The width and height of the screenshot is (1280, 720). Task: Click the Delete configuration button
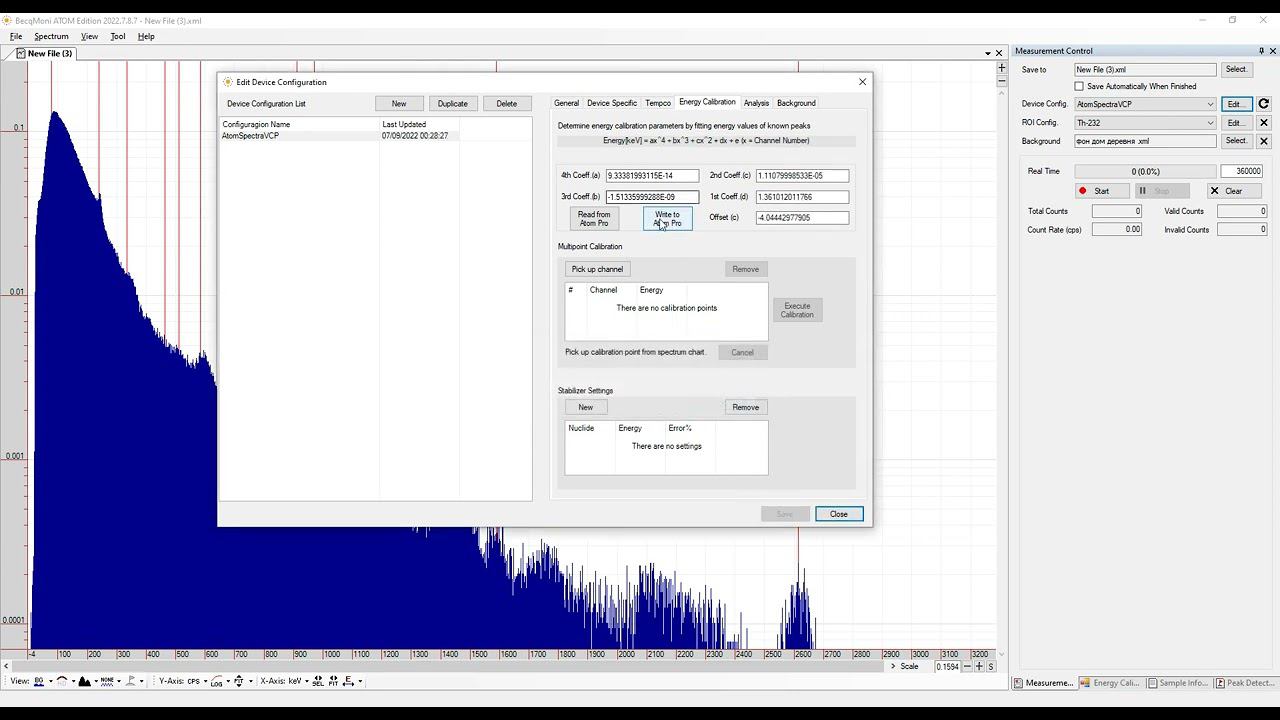(507, 104)
